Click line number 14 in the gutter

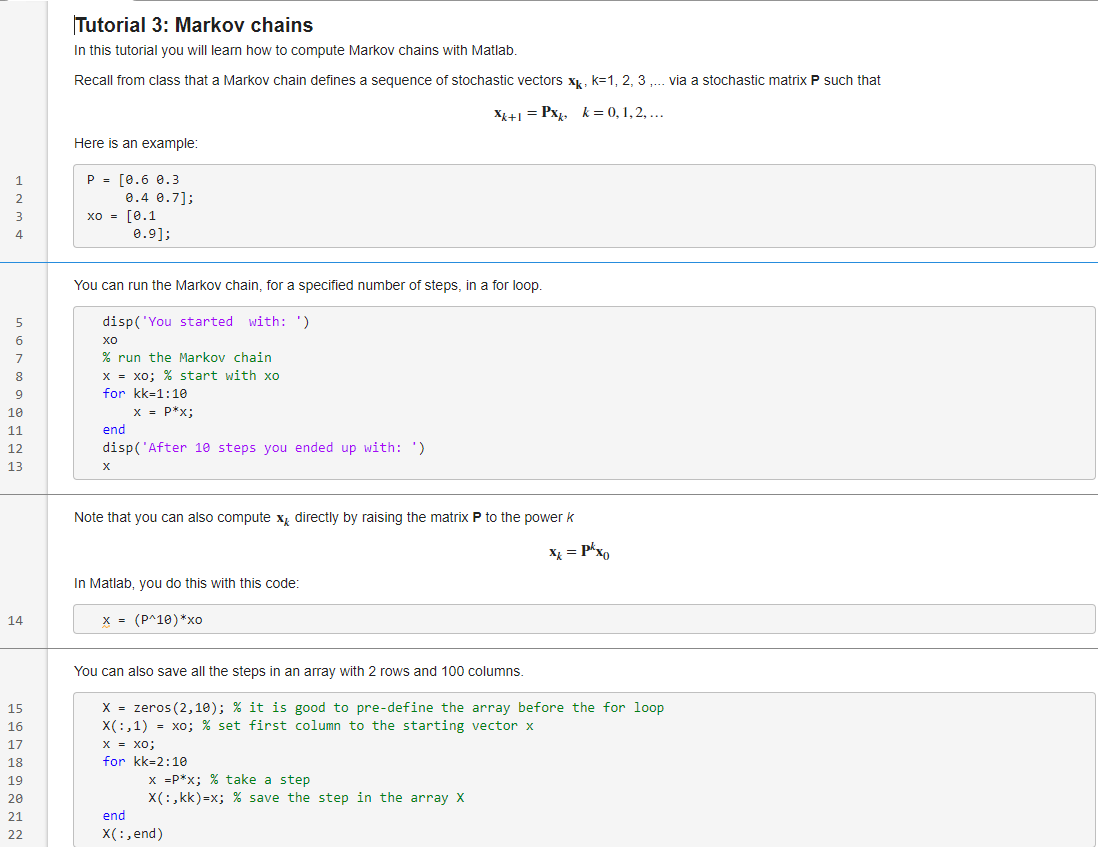point(15,621)
